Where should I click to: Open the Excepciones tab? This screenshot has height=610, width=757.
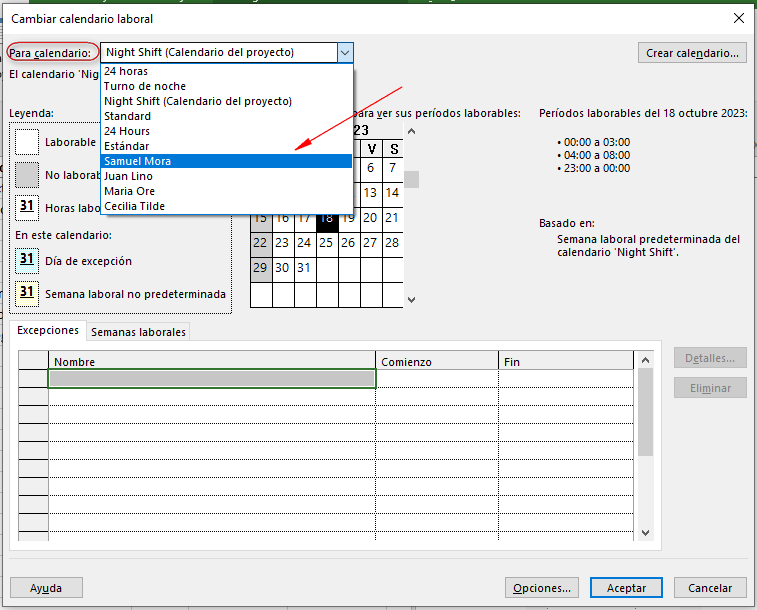tap(48, 331)
